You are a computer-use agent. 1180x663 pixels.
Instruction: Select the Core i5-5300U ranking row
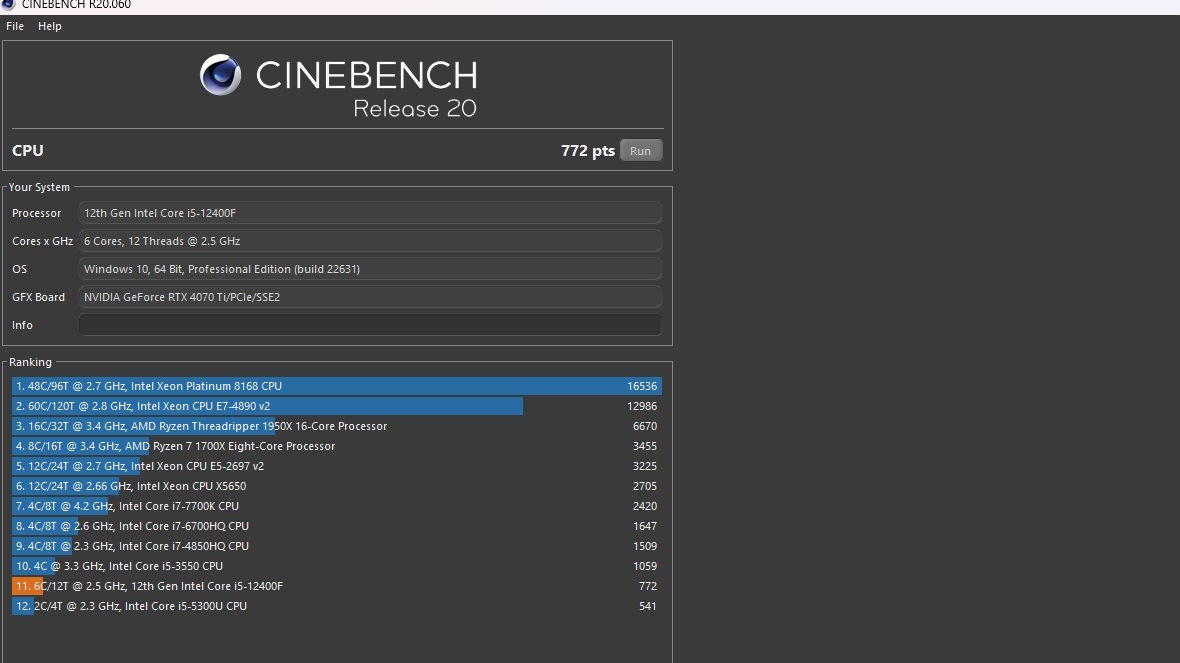(x=336, y=606)
